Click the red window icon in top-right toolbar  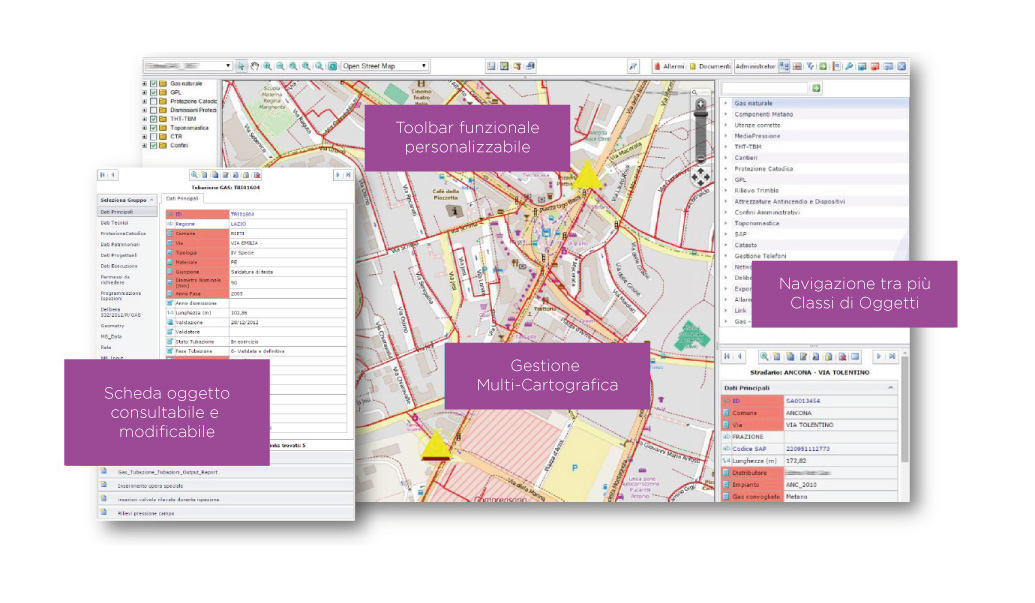(x=875, y=66)
